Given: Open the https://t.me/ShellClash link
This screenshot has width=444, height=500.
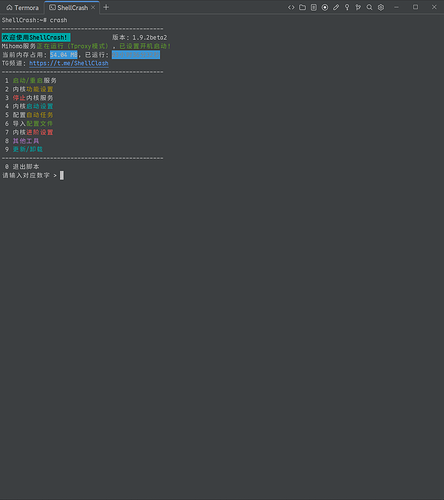Looking at the screenshot, I should (x=69, y=63).
